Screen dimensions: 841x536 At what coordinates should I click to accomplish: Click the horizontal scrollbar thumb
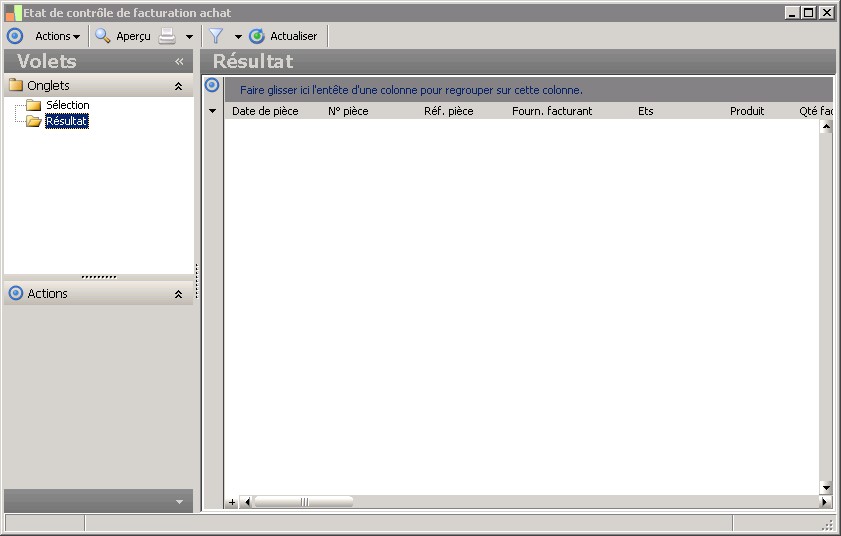pos(304,502)
